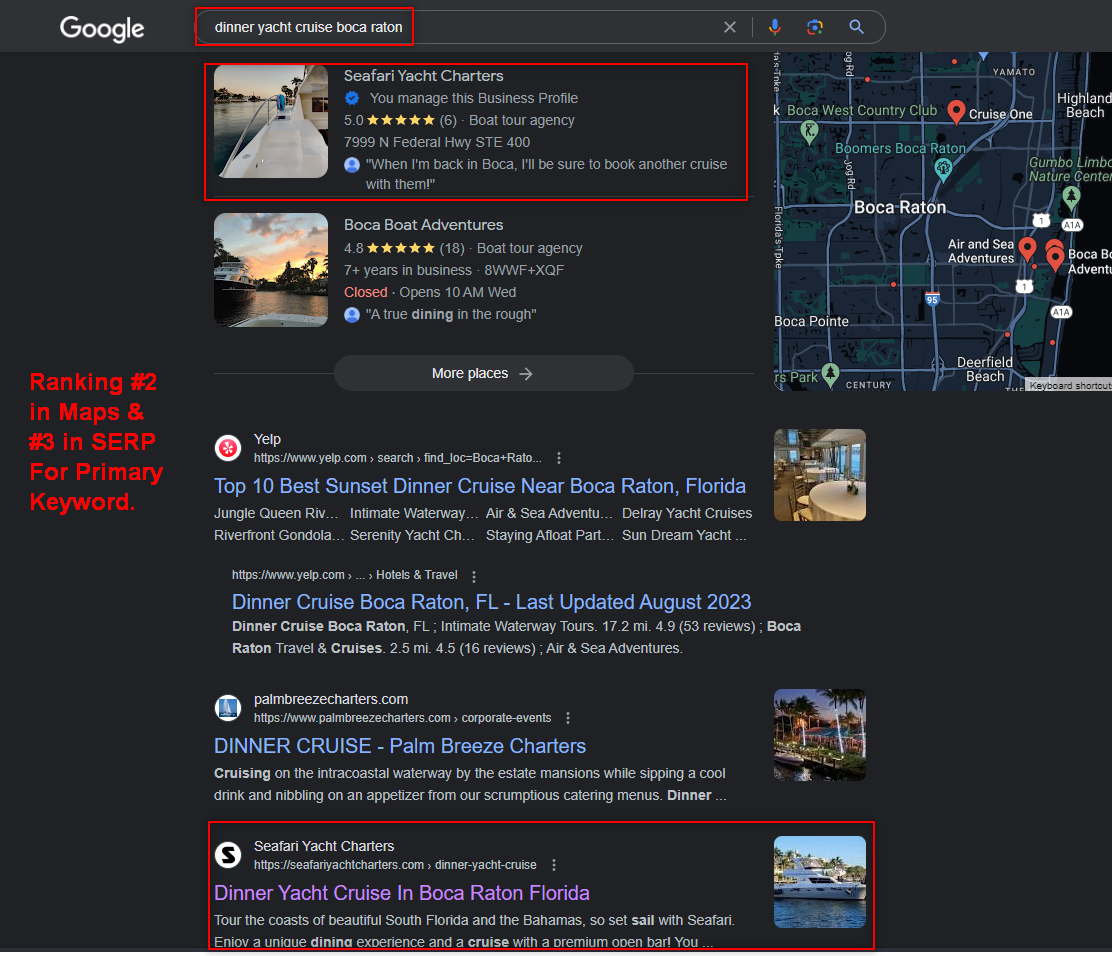Image resolution: width=1112 pixels, height=956 pixels.
Task: Click the verified badge beside Business Profile
Action: 352,98
